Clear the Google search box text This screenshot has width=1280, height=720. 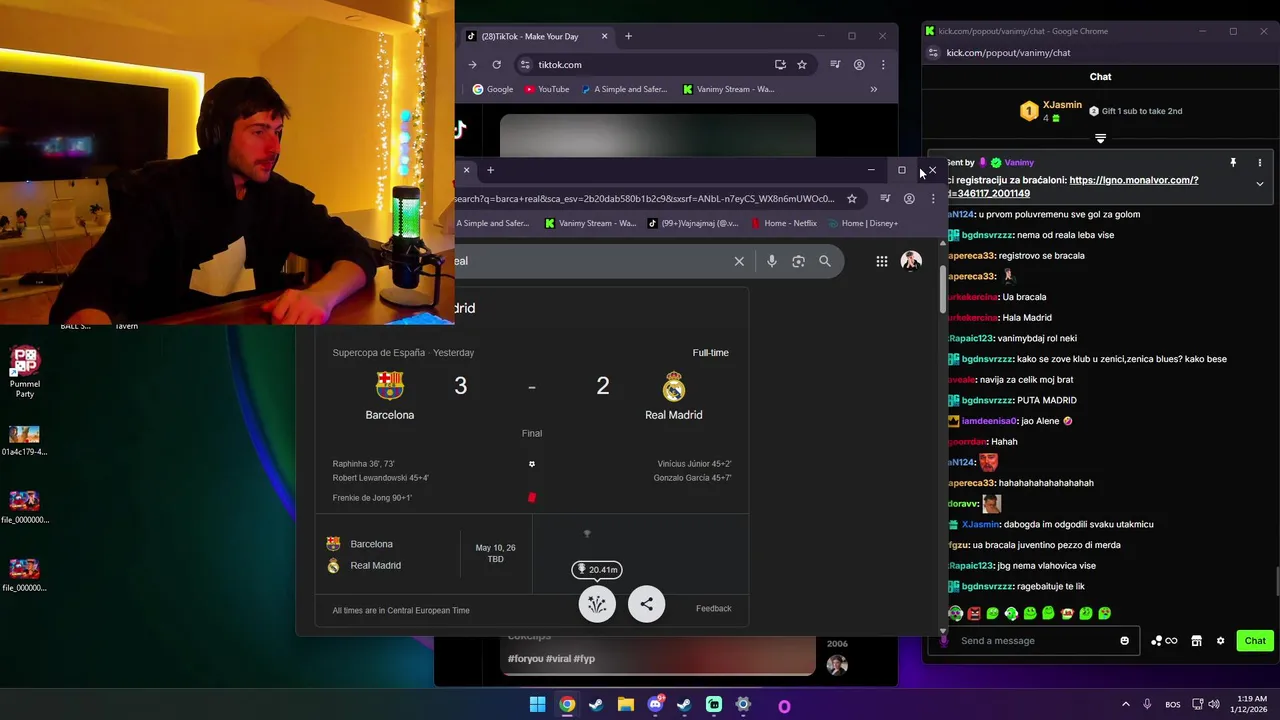[x=739, y=261]
